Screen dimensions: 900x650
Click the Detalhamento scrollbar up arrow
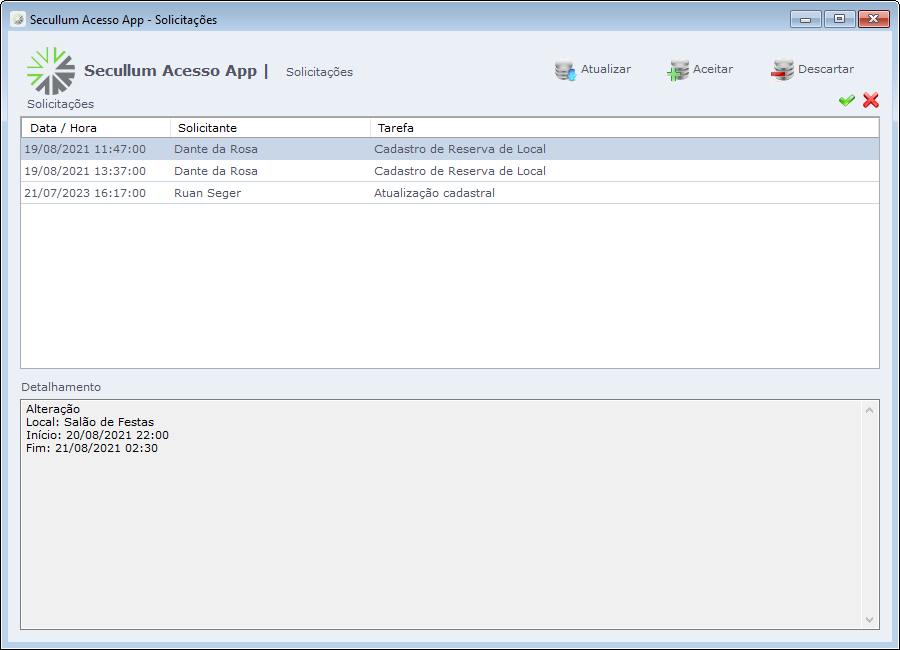coord(870,409)
